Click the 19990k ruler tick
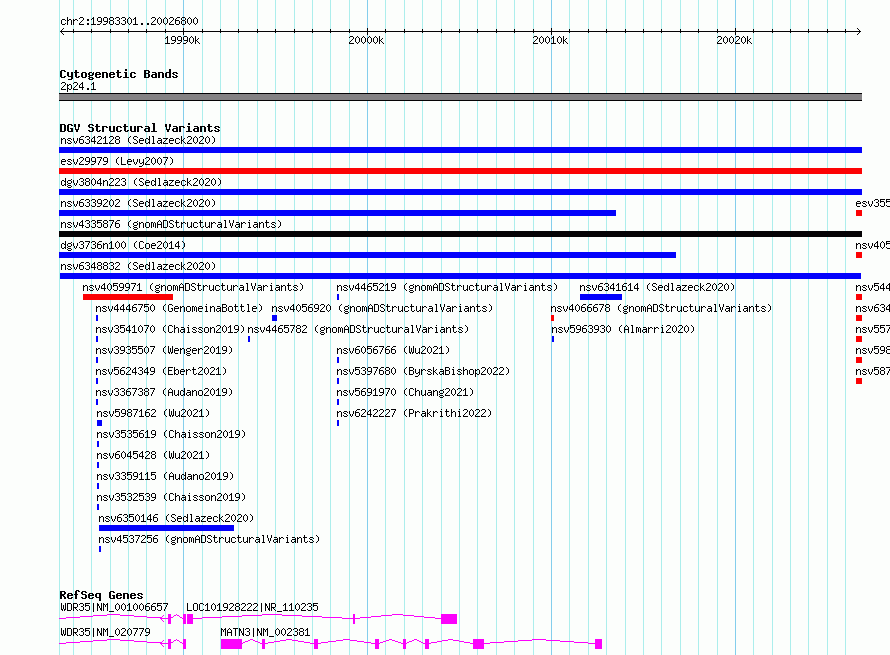The image size is (890, 655). 182,40
